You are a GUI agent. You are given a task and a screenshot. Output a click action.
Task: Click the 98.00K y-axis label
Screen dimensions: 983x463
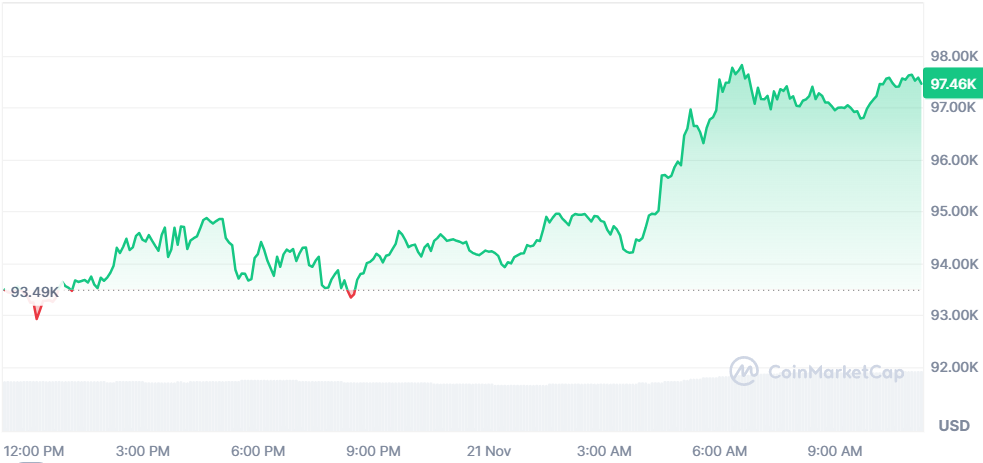coord(954,56)
